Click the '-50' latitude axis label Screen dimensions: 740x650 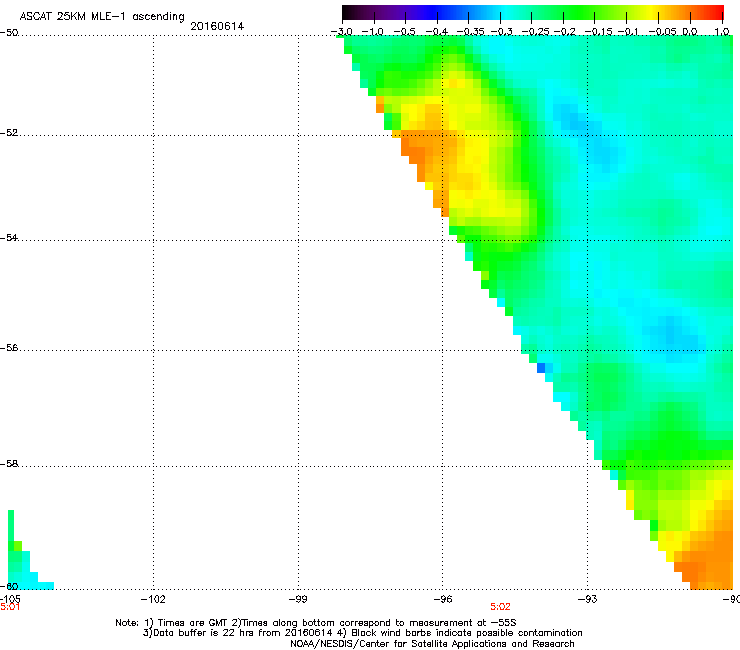(9, 33)
